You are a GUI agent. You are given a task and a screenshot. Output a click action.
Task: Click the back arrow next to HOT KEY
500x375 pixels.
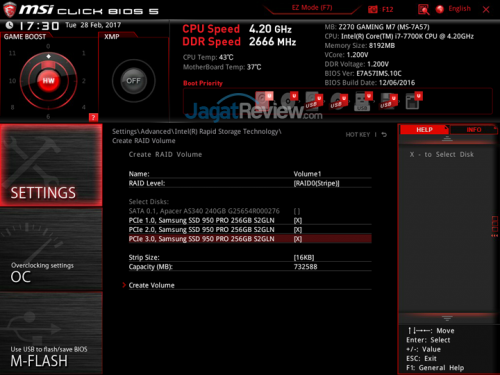384,135
